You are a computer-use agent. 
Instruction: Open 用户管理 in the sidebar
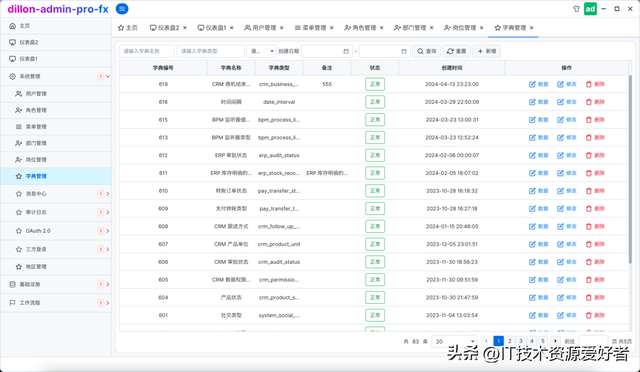(x=56, y=94)
